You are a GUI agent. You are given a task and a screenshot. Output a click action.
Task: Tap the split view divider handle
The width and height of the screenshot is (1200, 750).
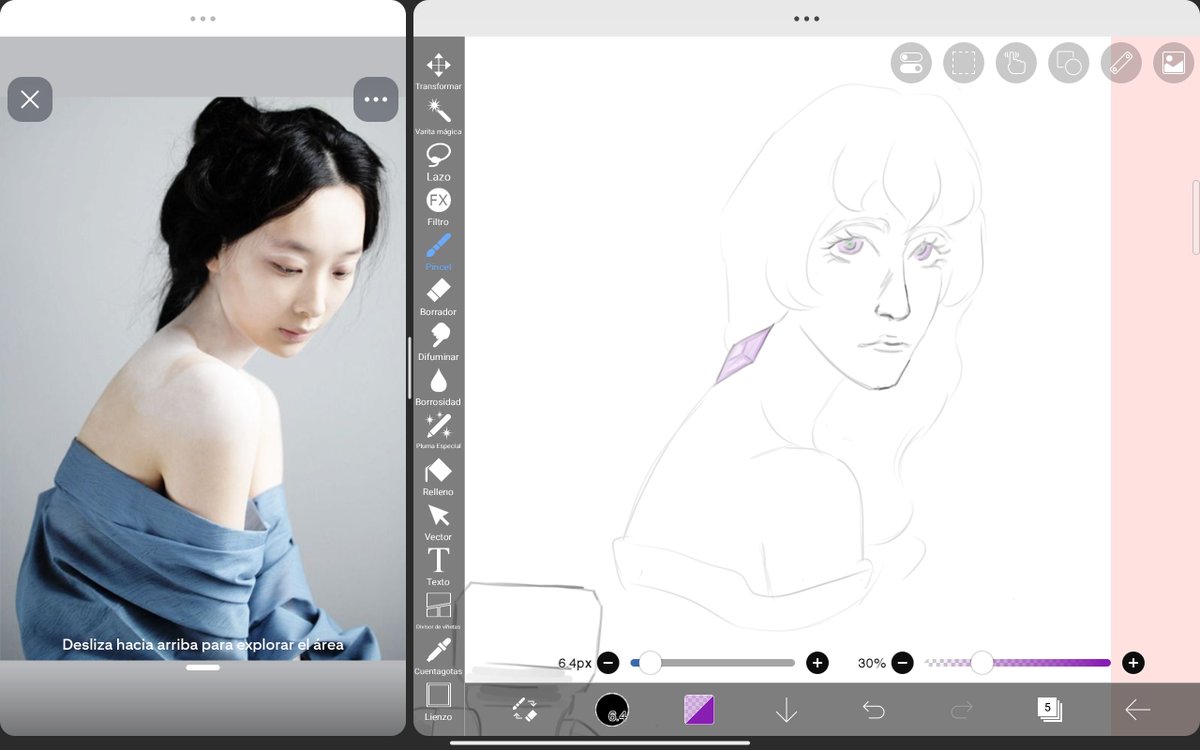pyautogui.click(x=409, y=369)
